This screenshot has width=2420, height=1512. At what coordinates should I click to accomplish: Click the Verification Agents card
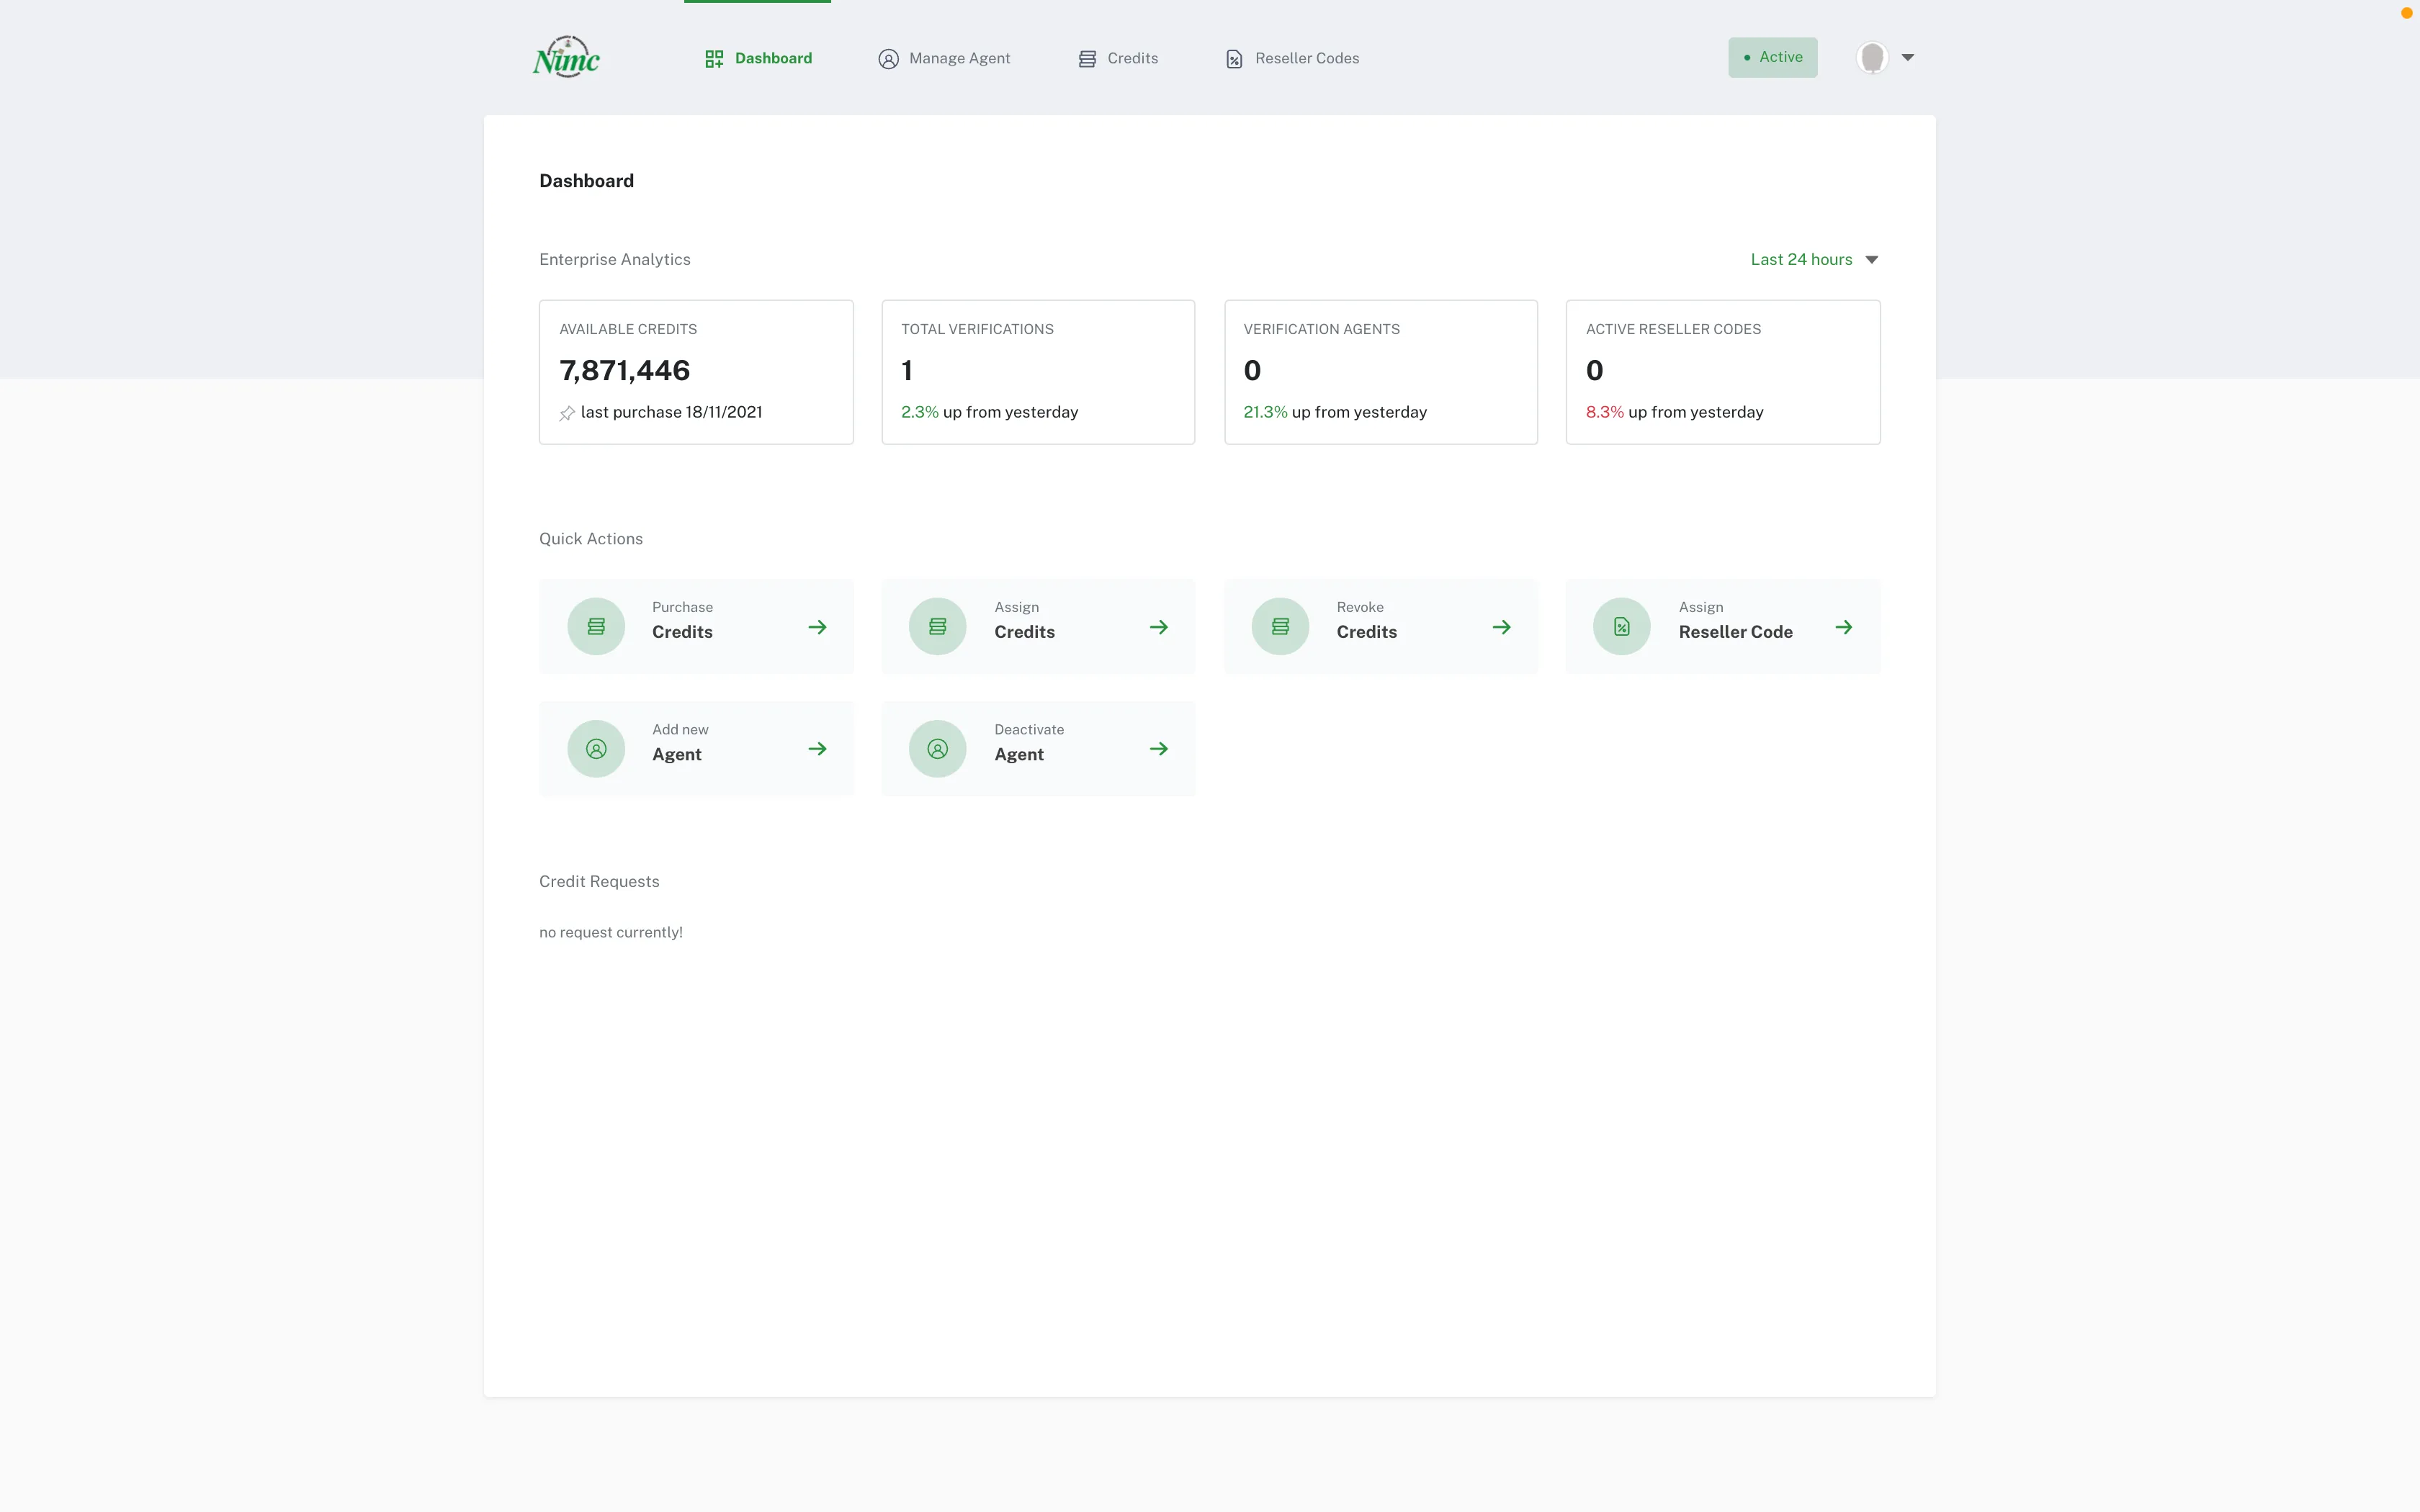tap(1381, 372)
